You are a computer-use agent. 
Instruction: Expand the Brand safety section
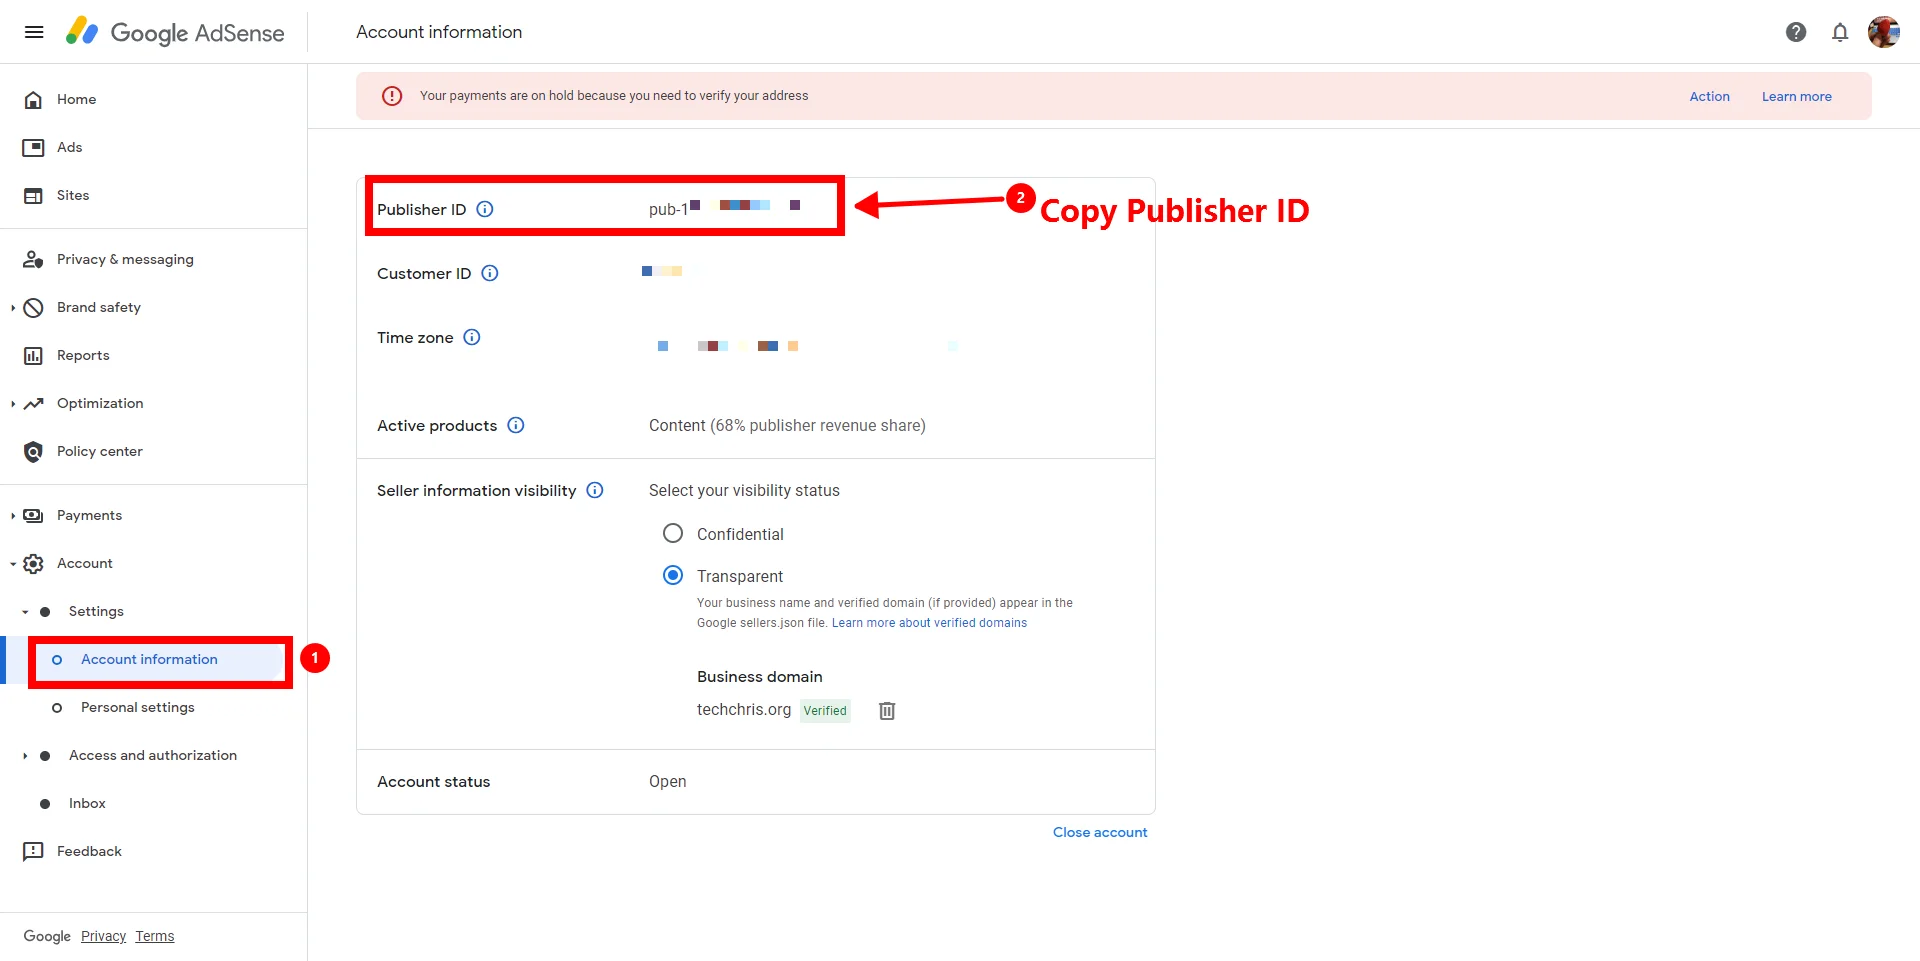pos(13,308)
